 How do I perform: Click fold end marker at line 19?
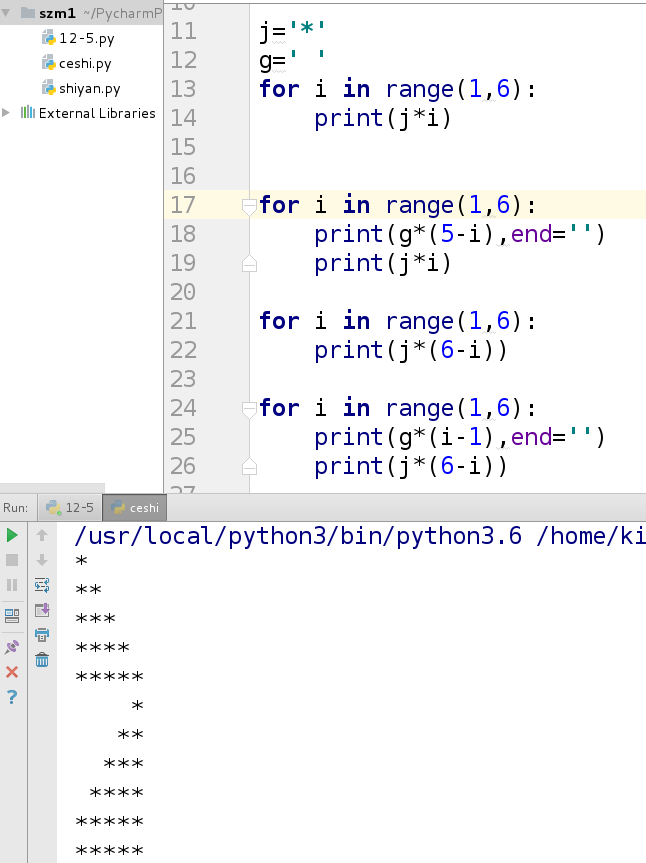point(249,264)
